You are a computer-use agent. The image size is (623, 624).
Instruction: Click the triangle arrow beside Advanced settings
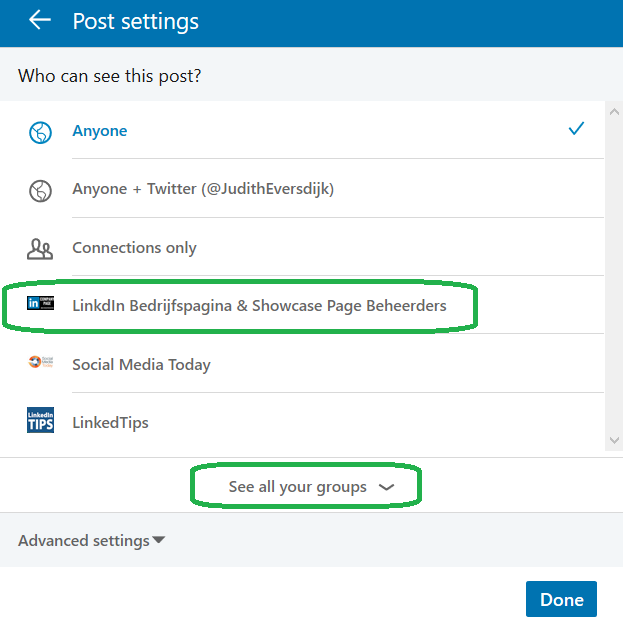tap(158, 540)
